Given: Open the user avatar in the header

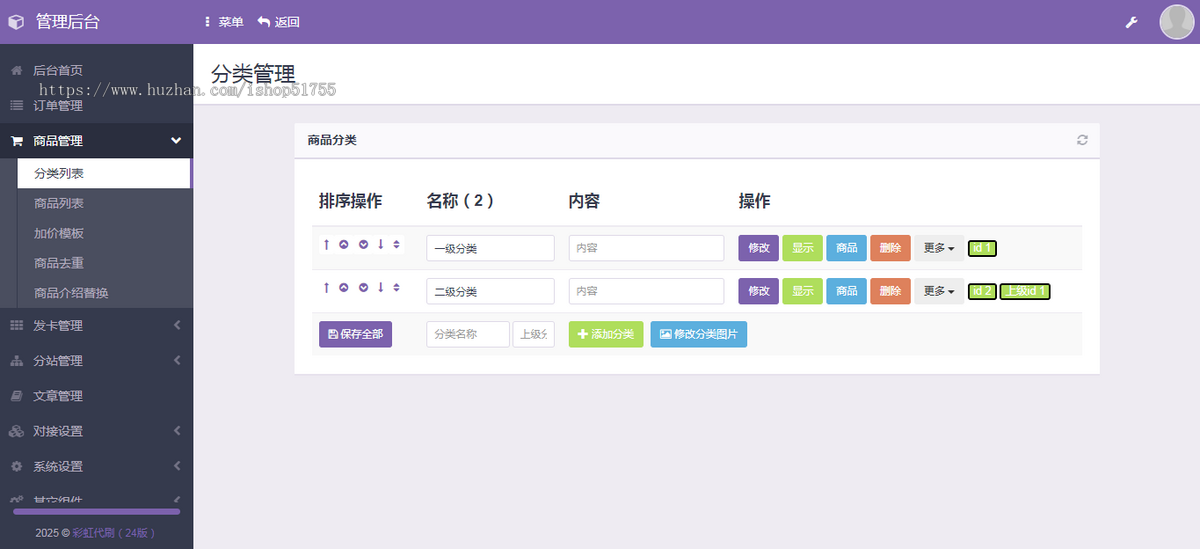Looking at the screenshot, I should pyautogui.click(x=1176, y=21).
